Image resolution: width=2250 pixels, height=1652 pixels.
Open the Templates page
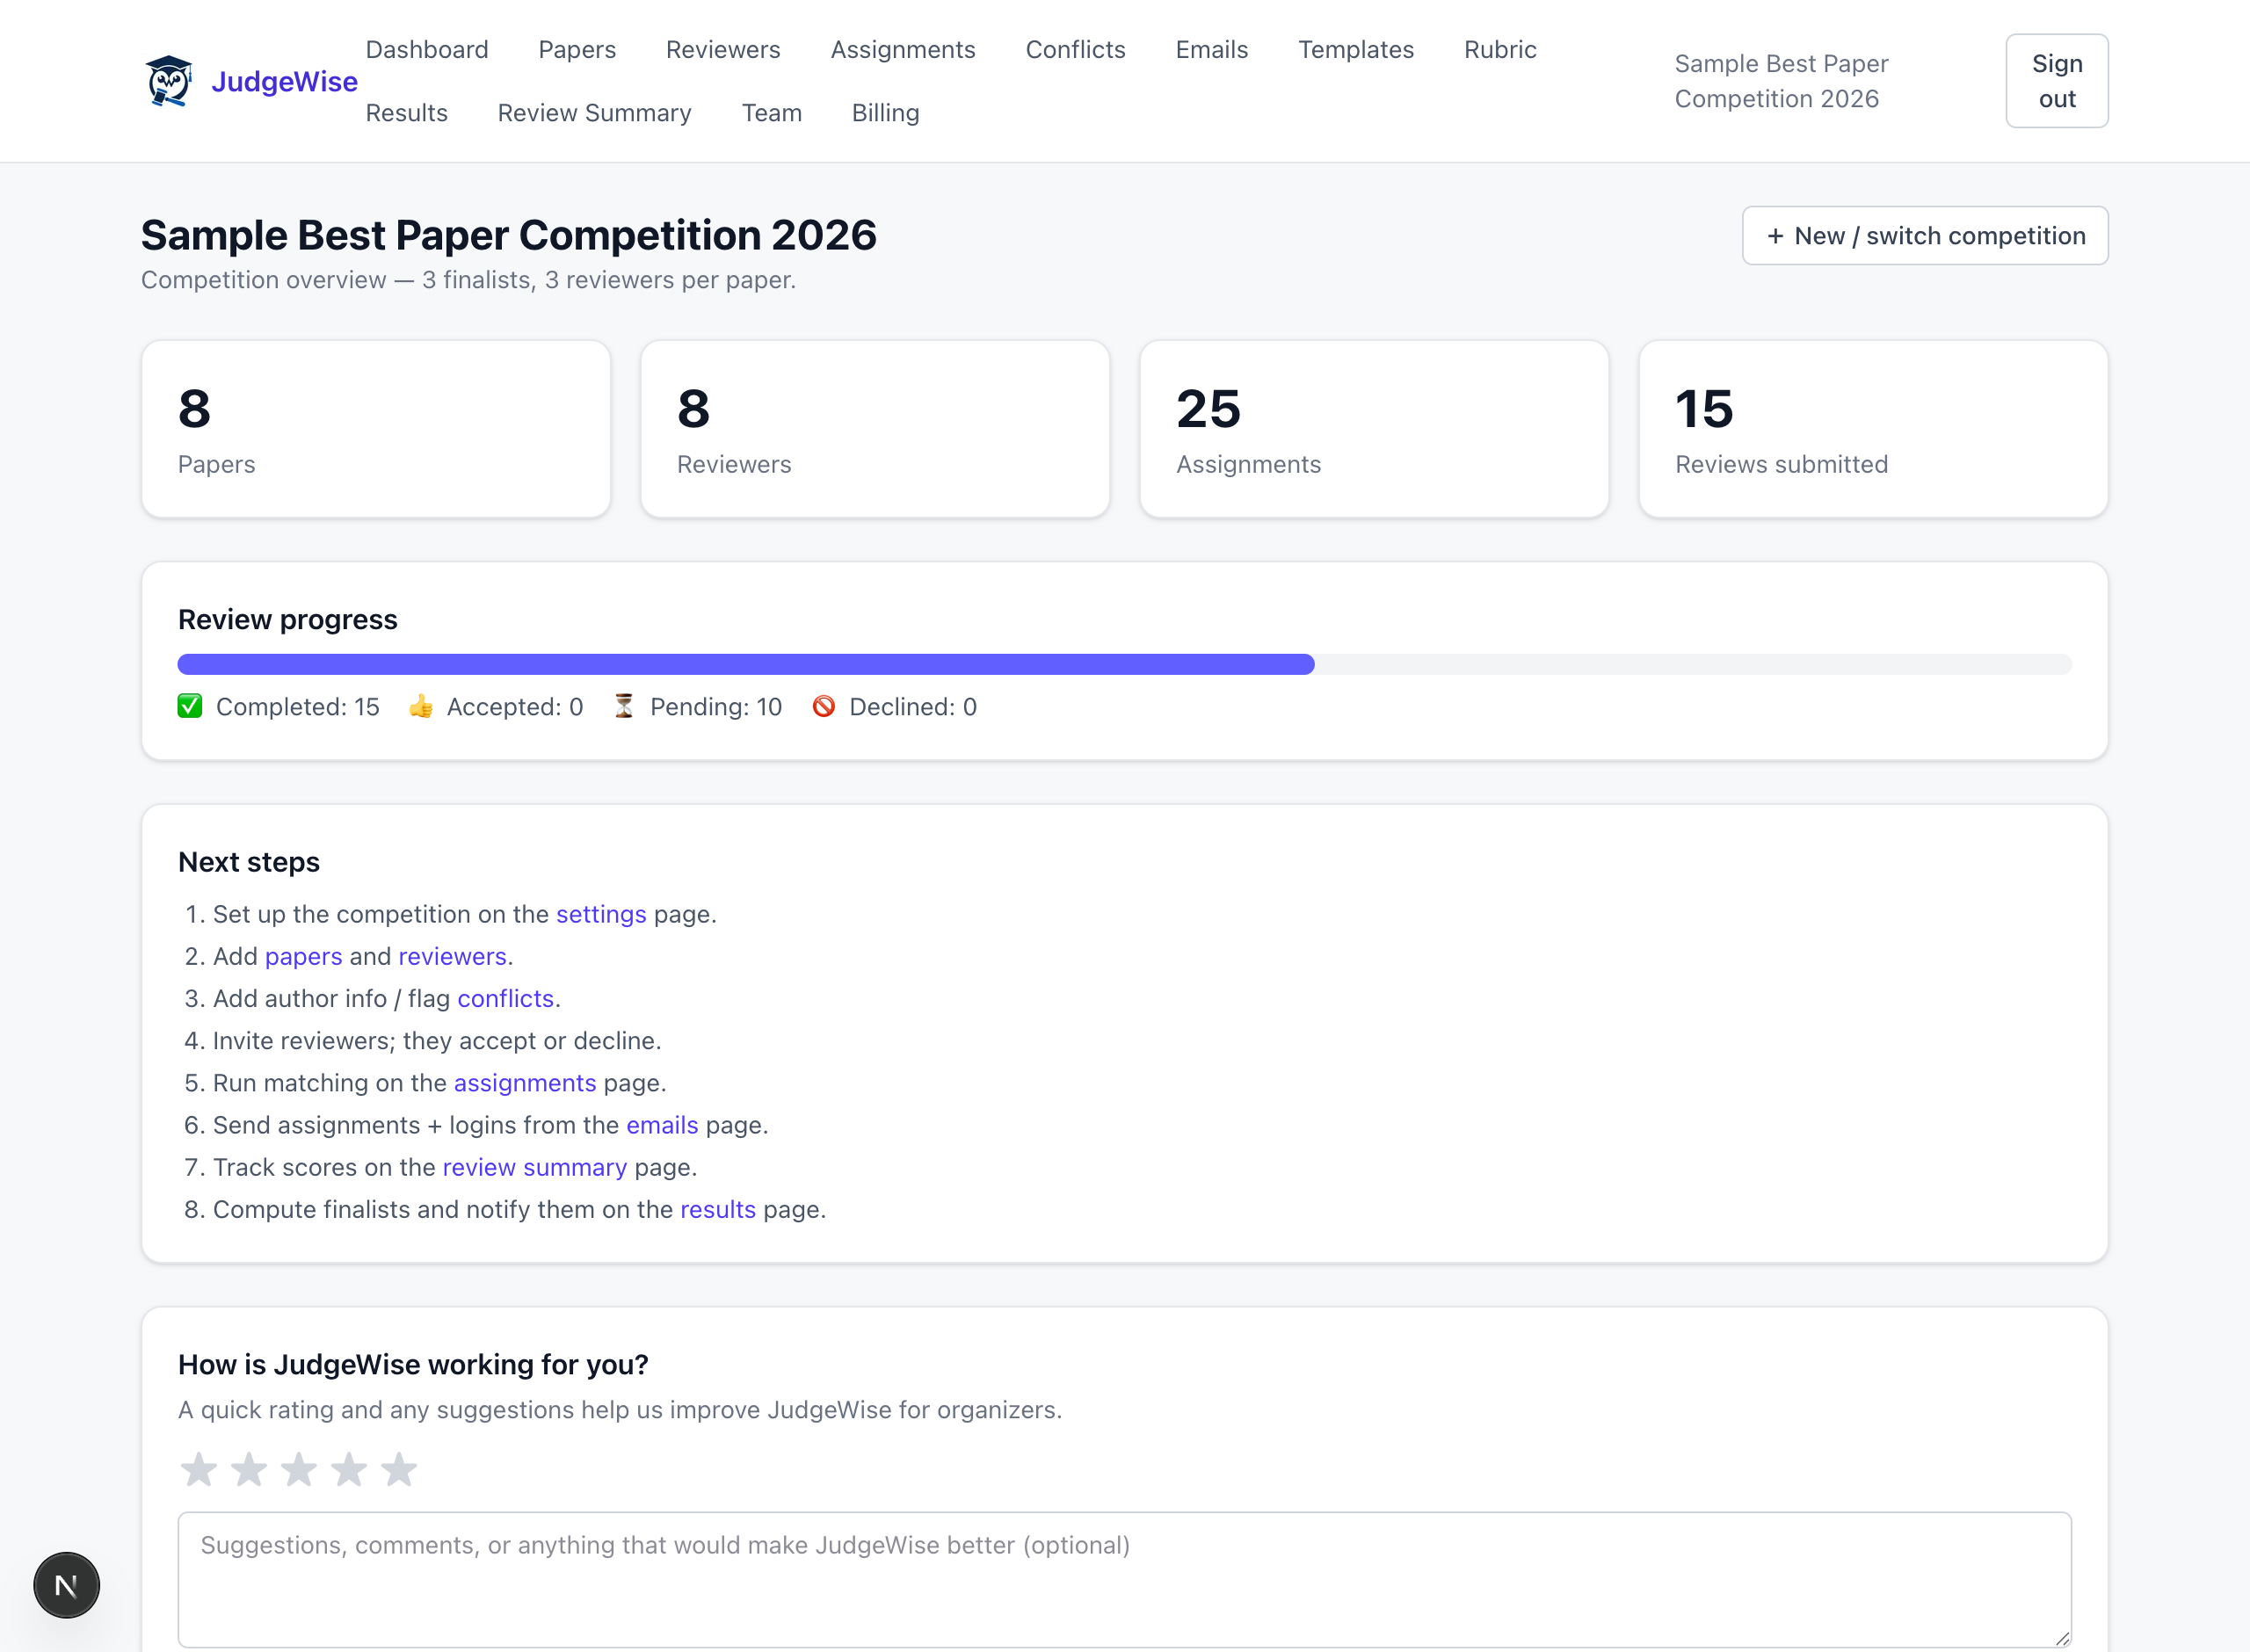point(1356,49)
